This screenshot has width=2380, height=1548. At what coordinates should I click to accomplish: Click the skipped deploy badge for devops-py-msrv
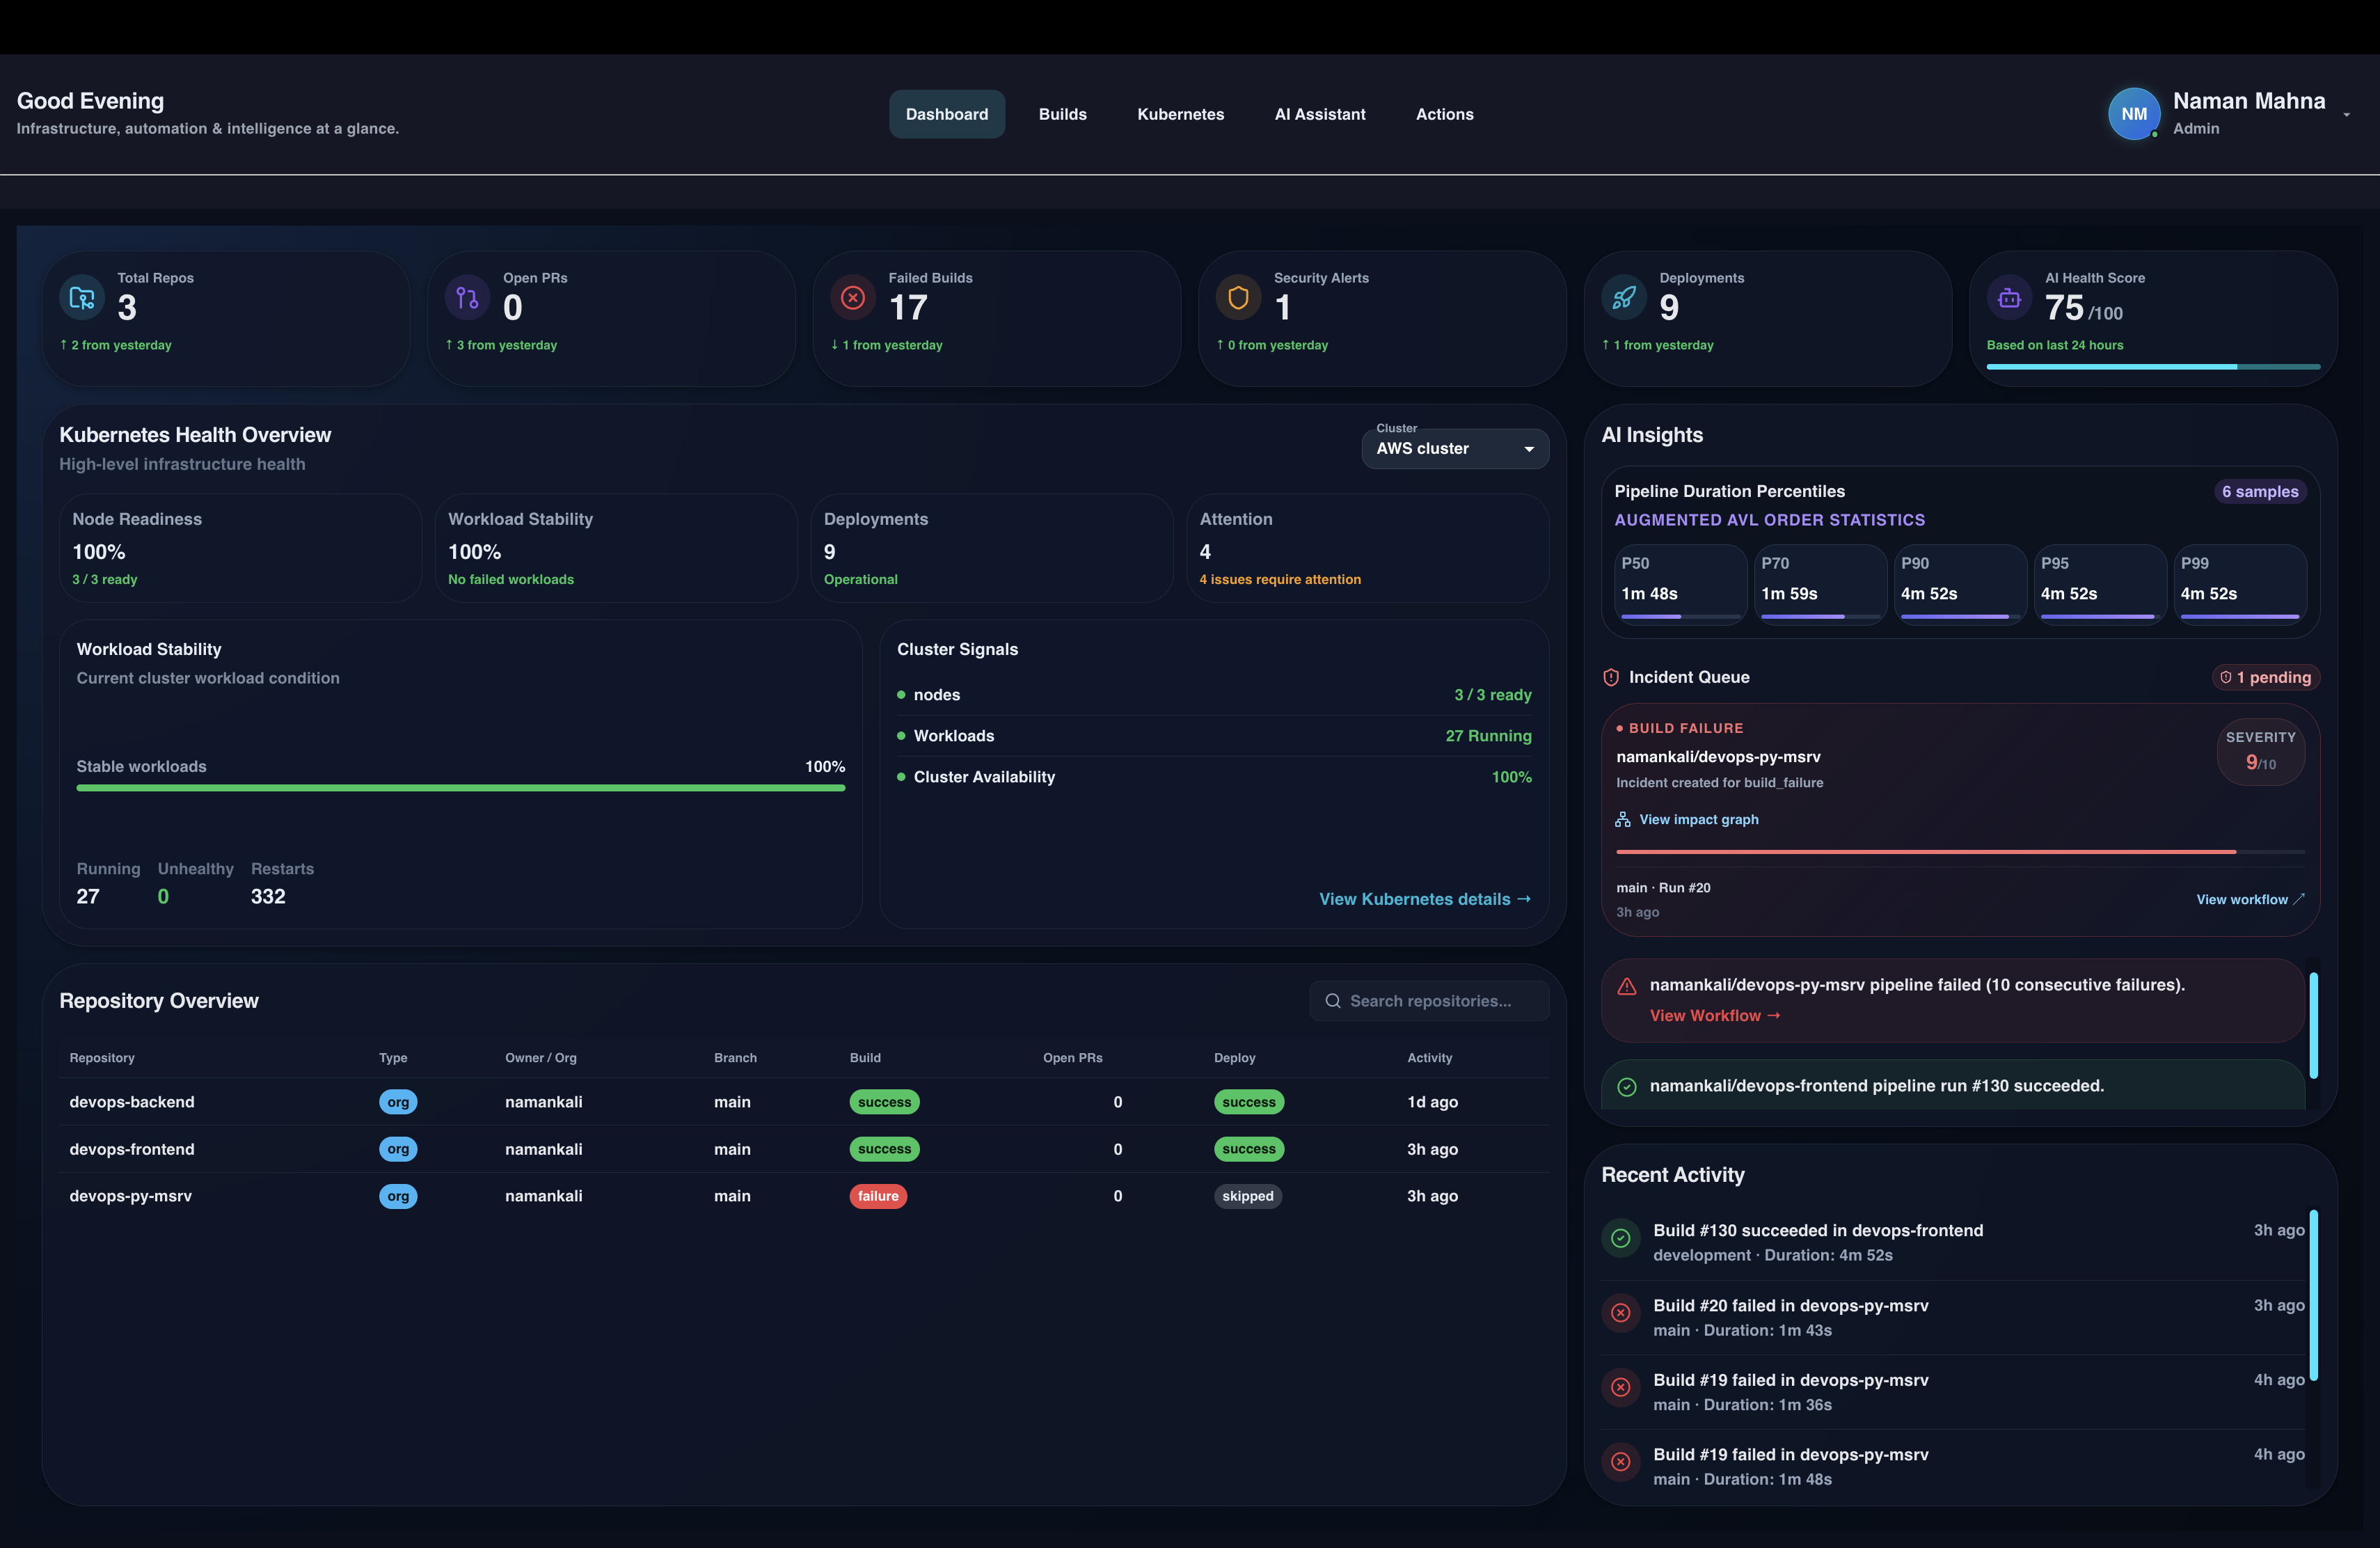(1248, 1196)
